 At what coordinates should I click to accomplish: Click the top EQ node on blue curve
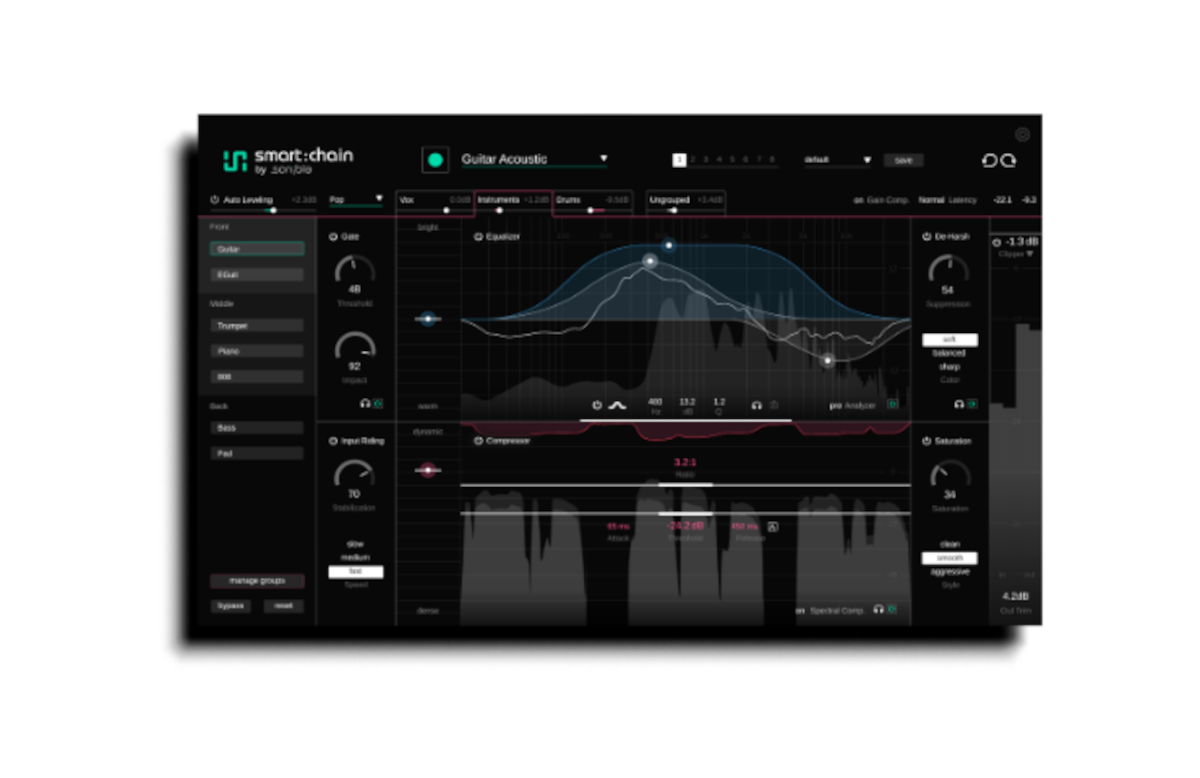click(x=669, y=245)
